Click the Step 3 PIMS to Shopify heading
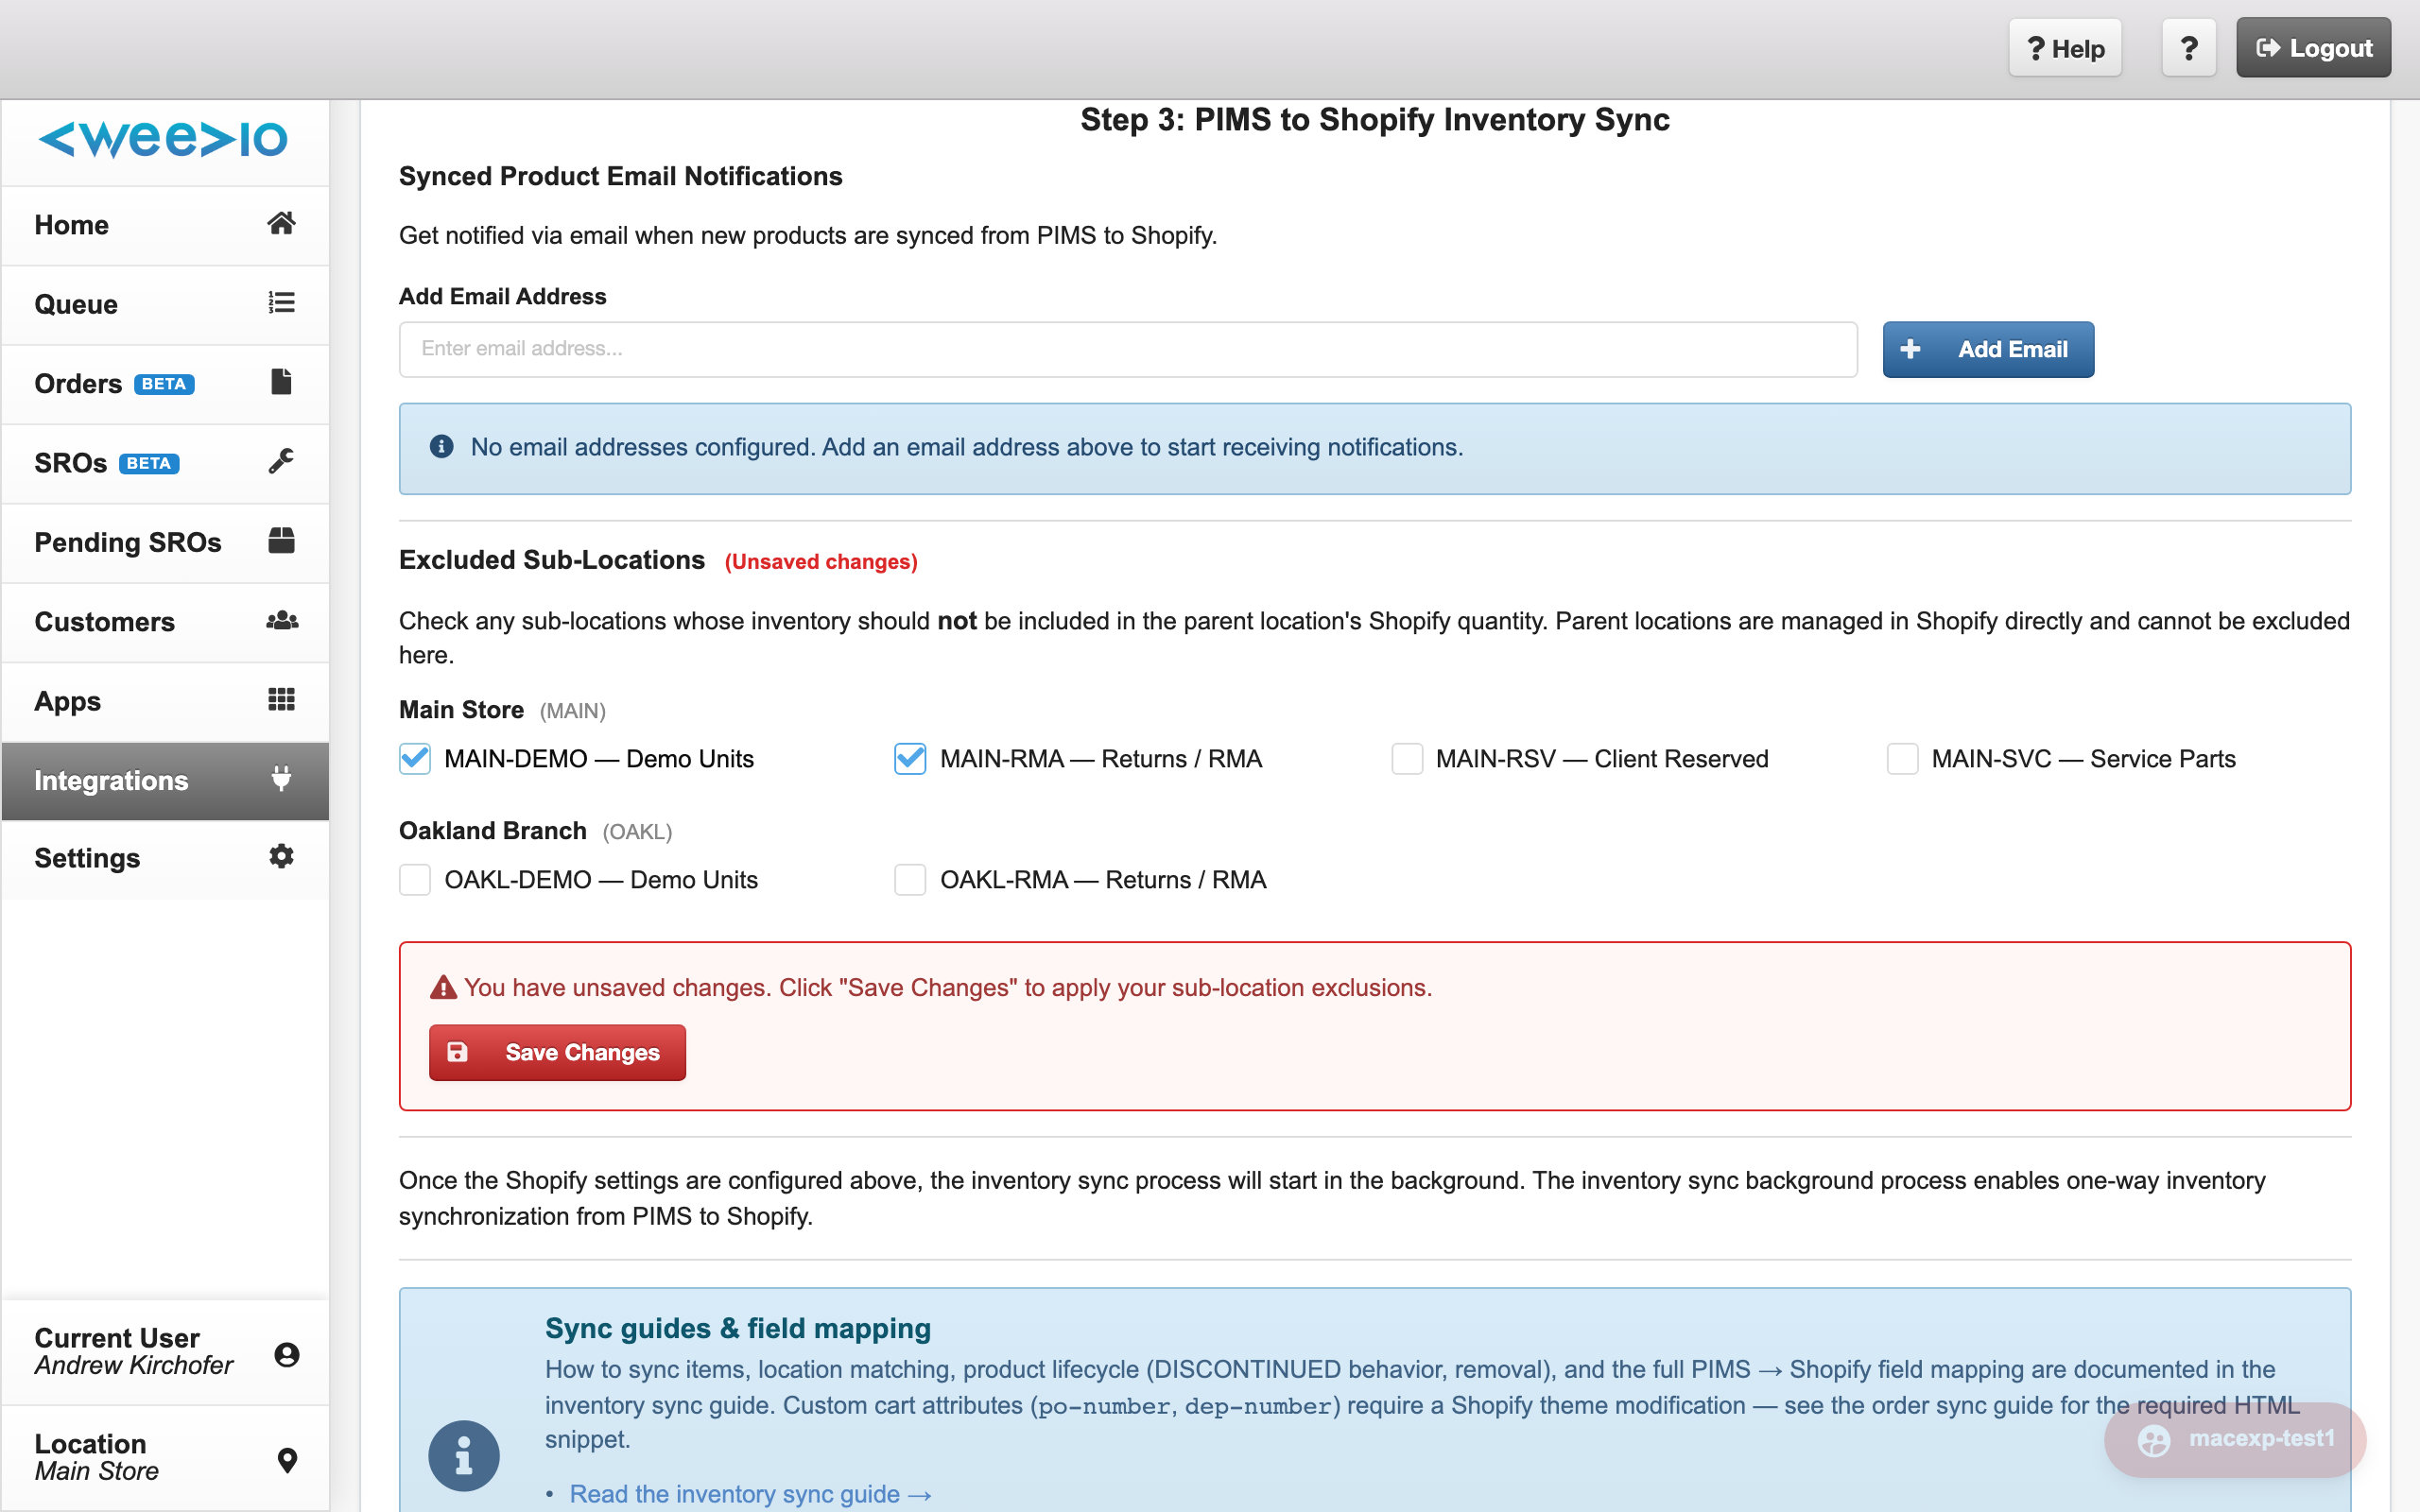This screenshot has width=2420, height=1512. (x=1374, y=120)
